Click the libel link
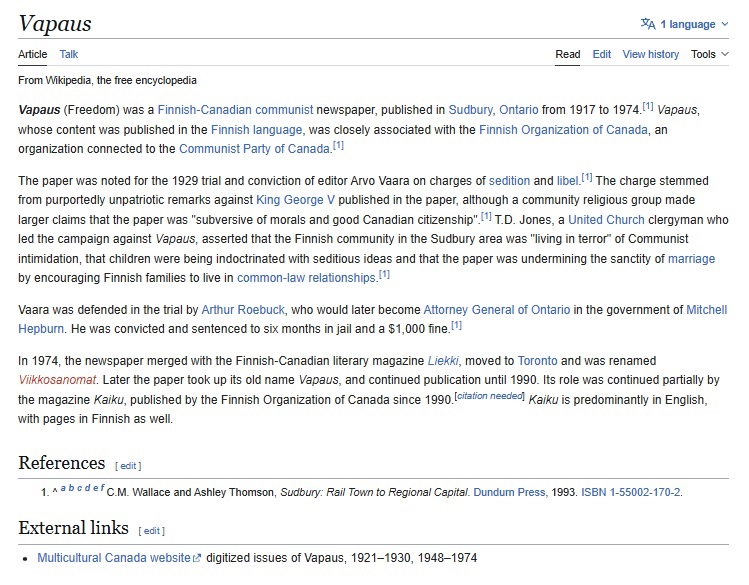 pos(567,181)
